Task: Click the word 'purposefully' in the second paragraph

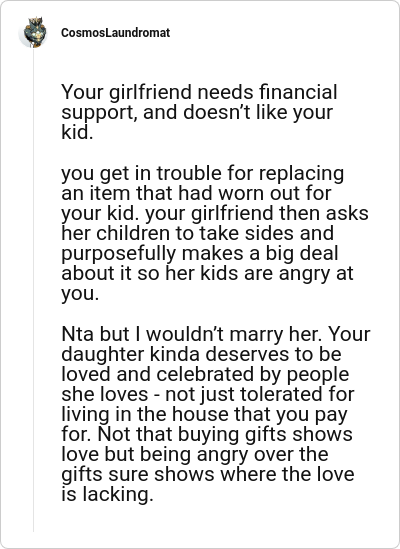Action: pos(118,254)
